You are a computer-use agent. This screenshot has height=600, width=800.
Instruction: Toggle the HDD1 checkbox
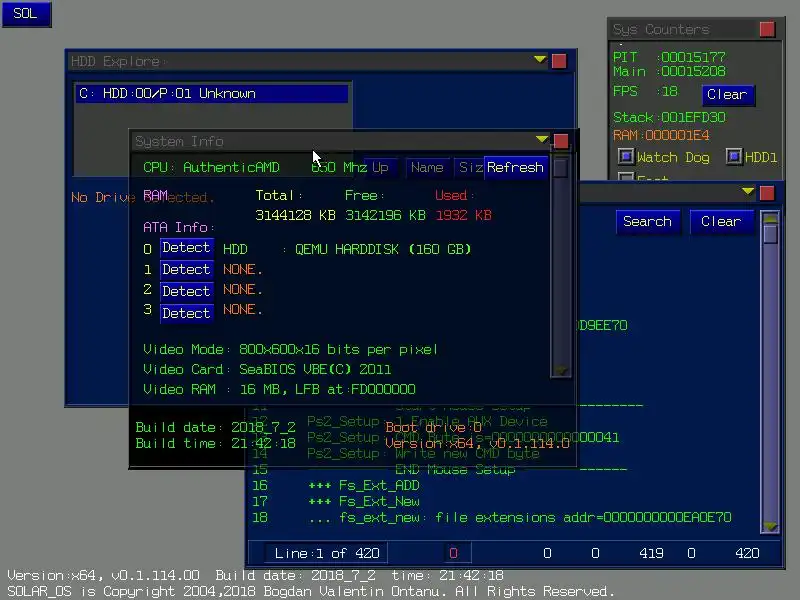[734, 156]
